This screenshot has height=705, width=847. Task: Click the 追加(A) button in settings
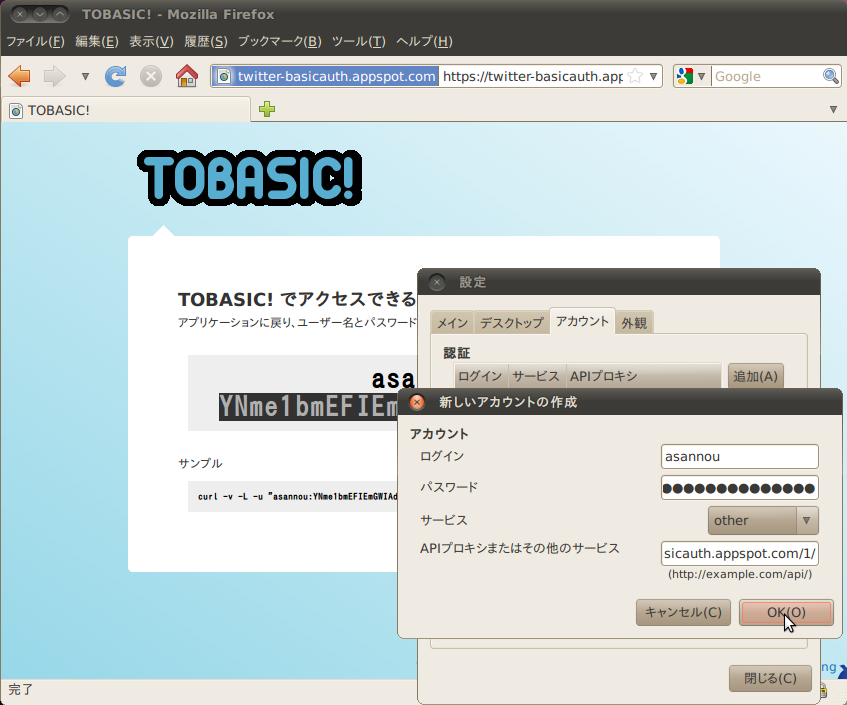(x=755, y=377)
